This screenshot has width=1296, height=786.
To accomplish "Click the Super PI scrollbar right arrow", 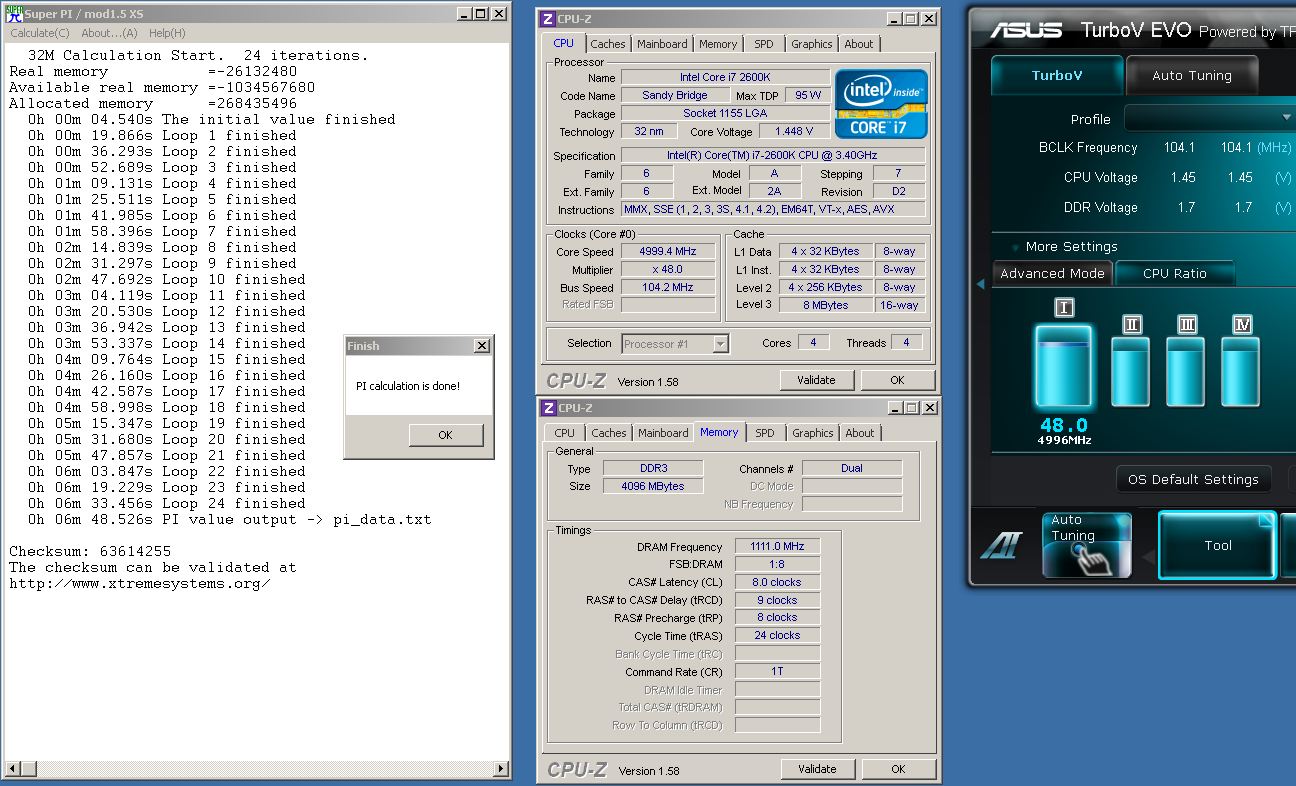I will pyautogui.click(x=502, y=769).
